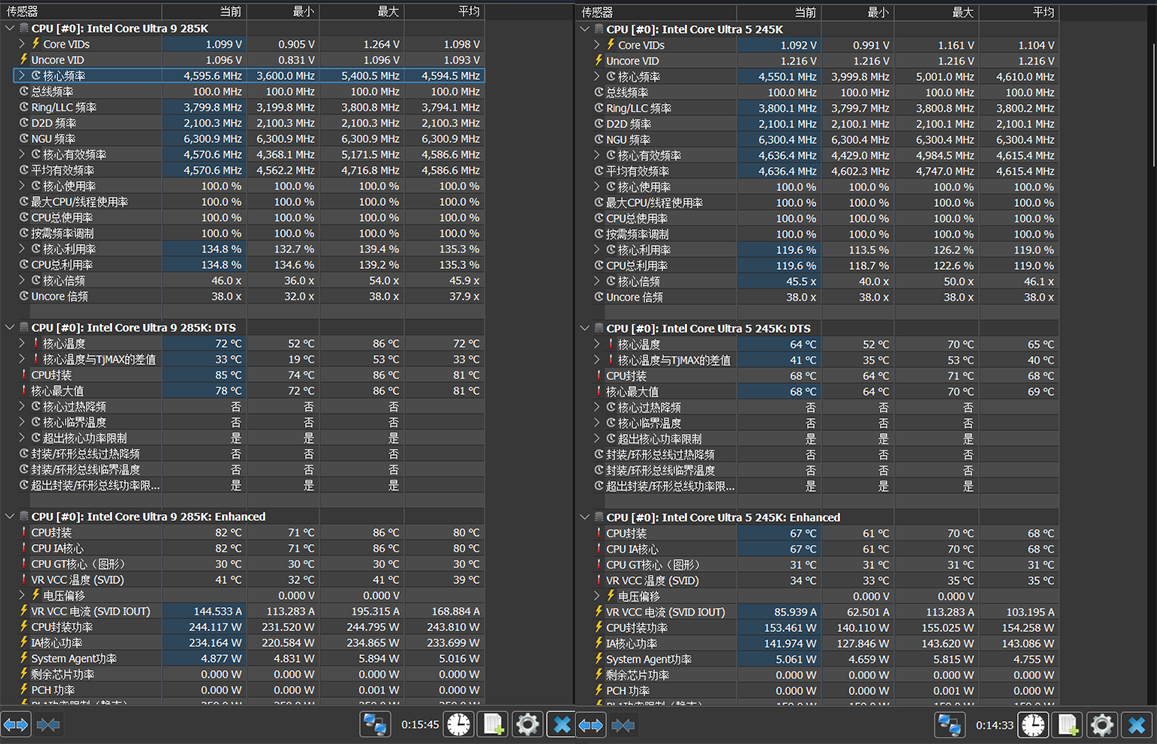Expand Core VIDs row in 245K window

[597, 45]
